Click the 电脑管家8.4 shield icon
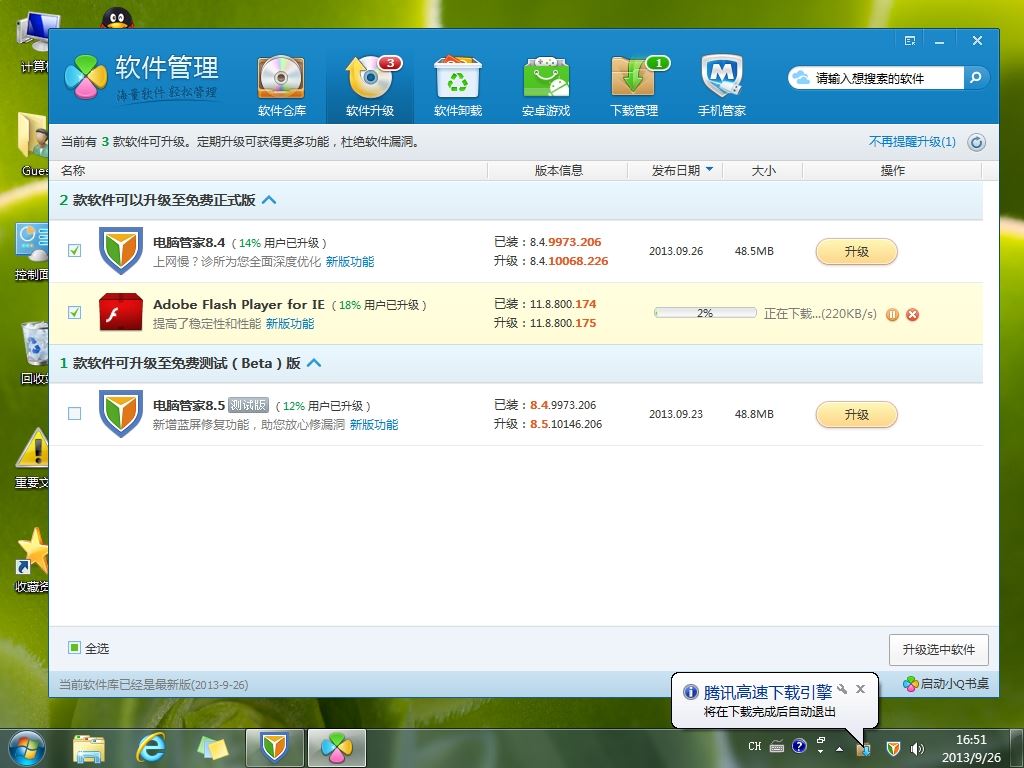 click(121, 251)
